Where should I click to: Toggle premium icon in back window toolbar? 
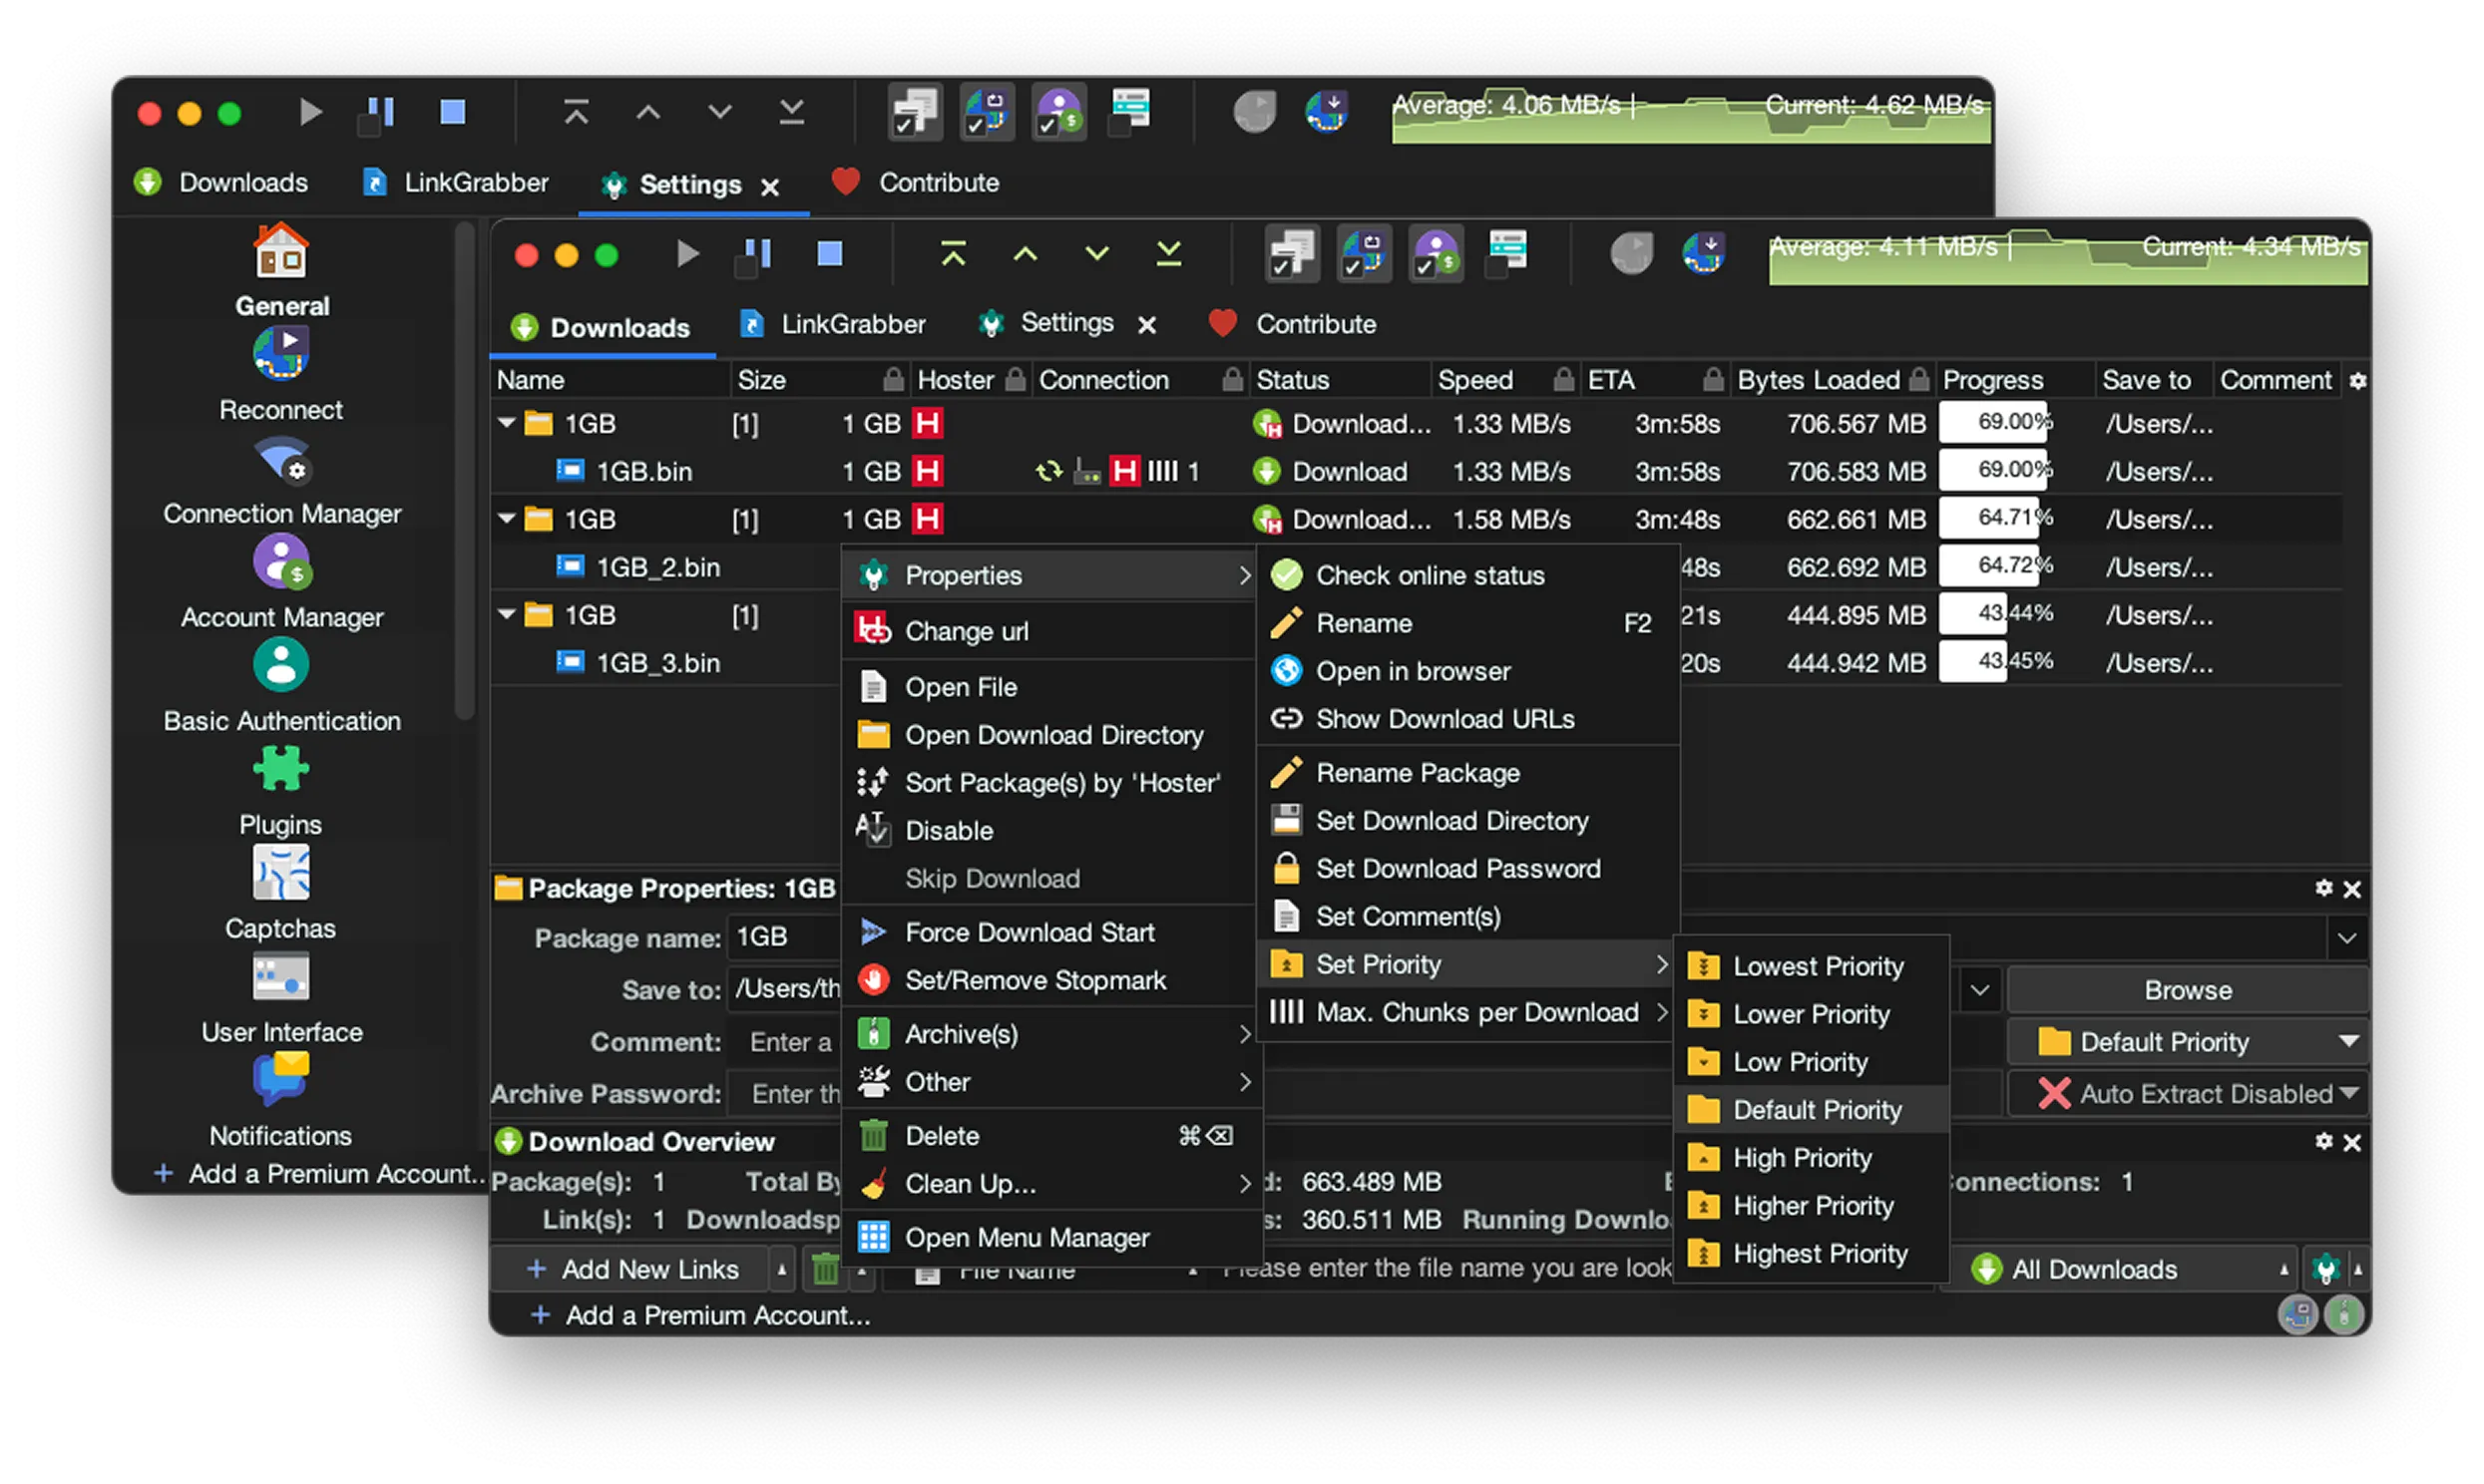pyautogui.click(x=1059, y=111)
